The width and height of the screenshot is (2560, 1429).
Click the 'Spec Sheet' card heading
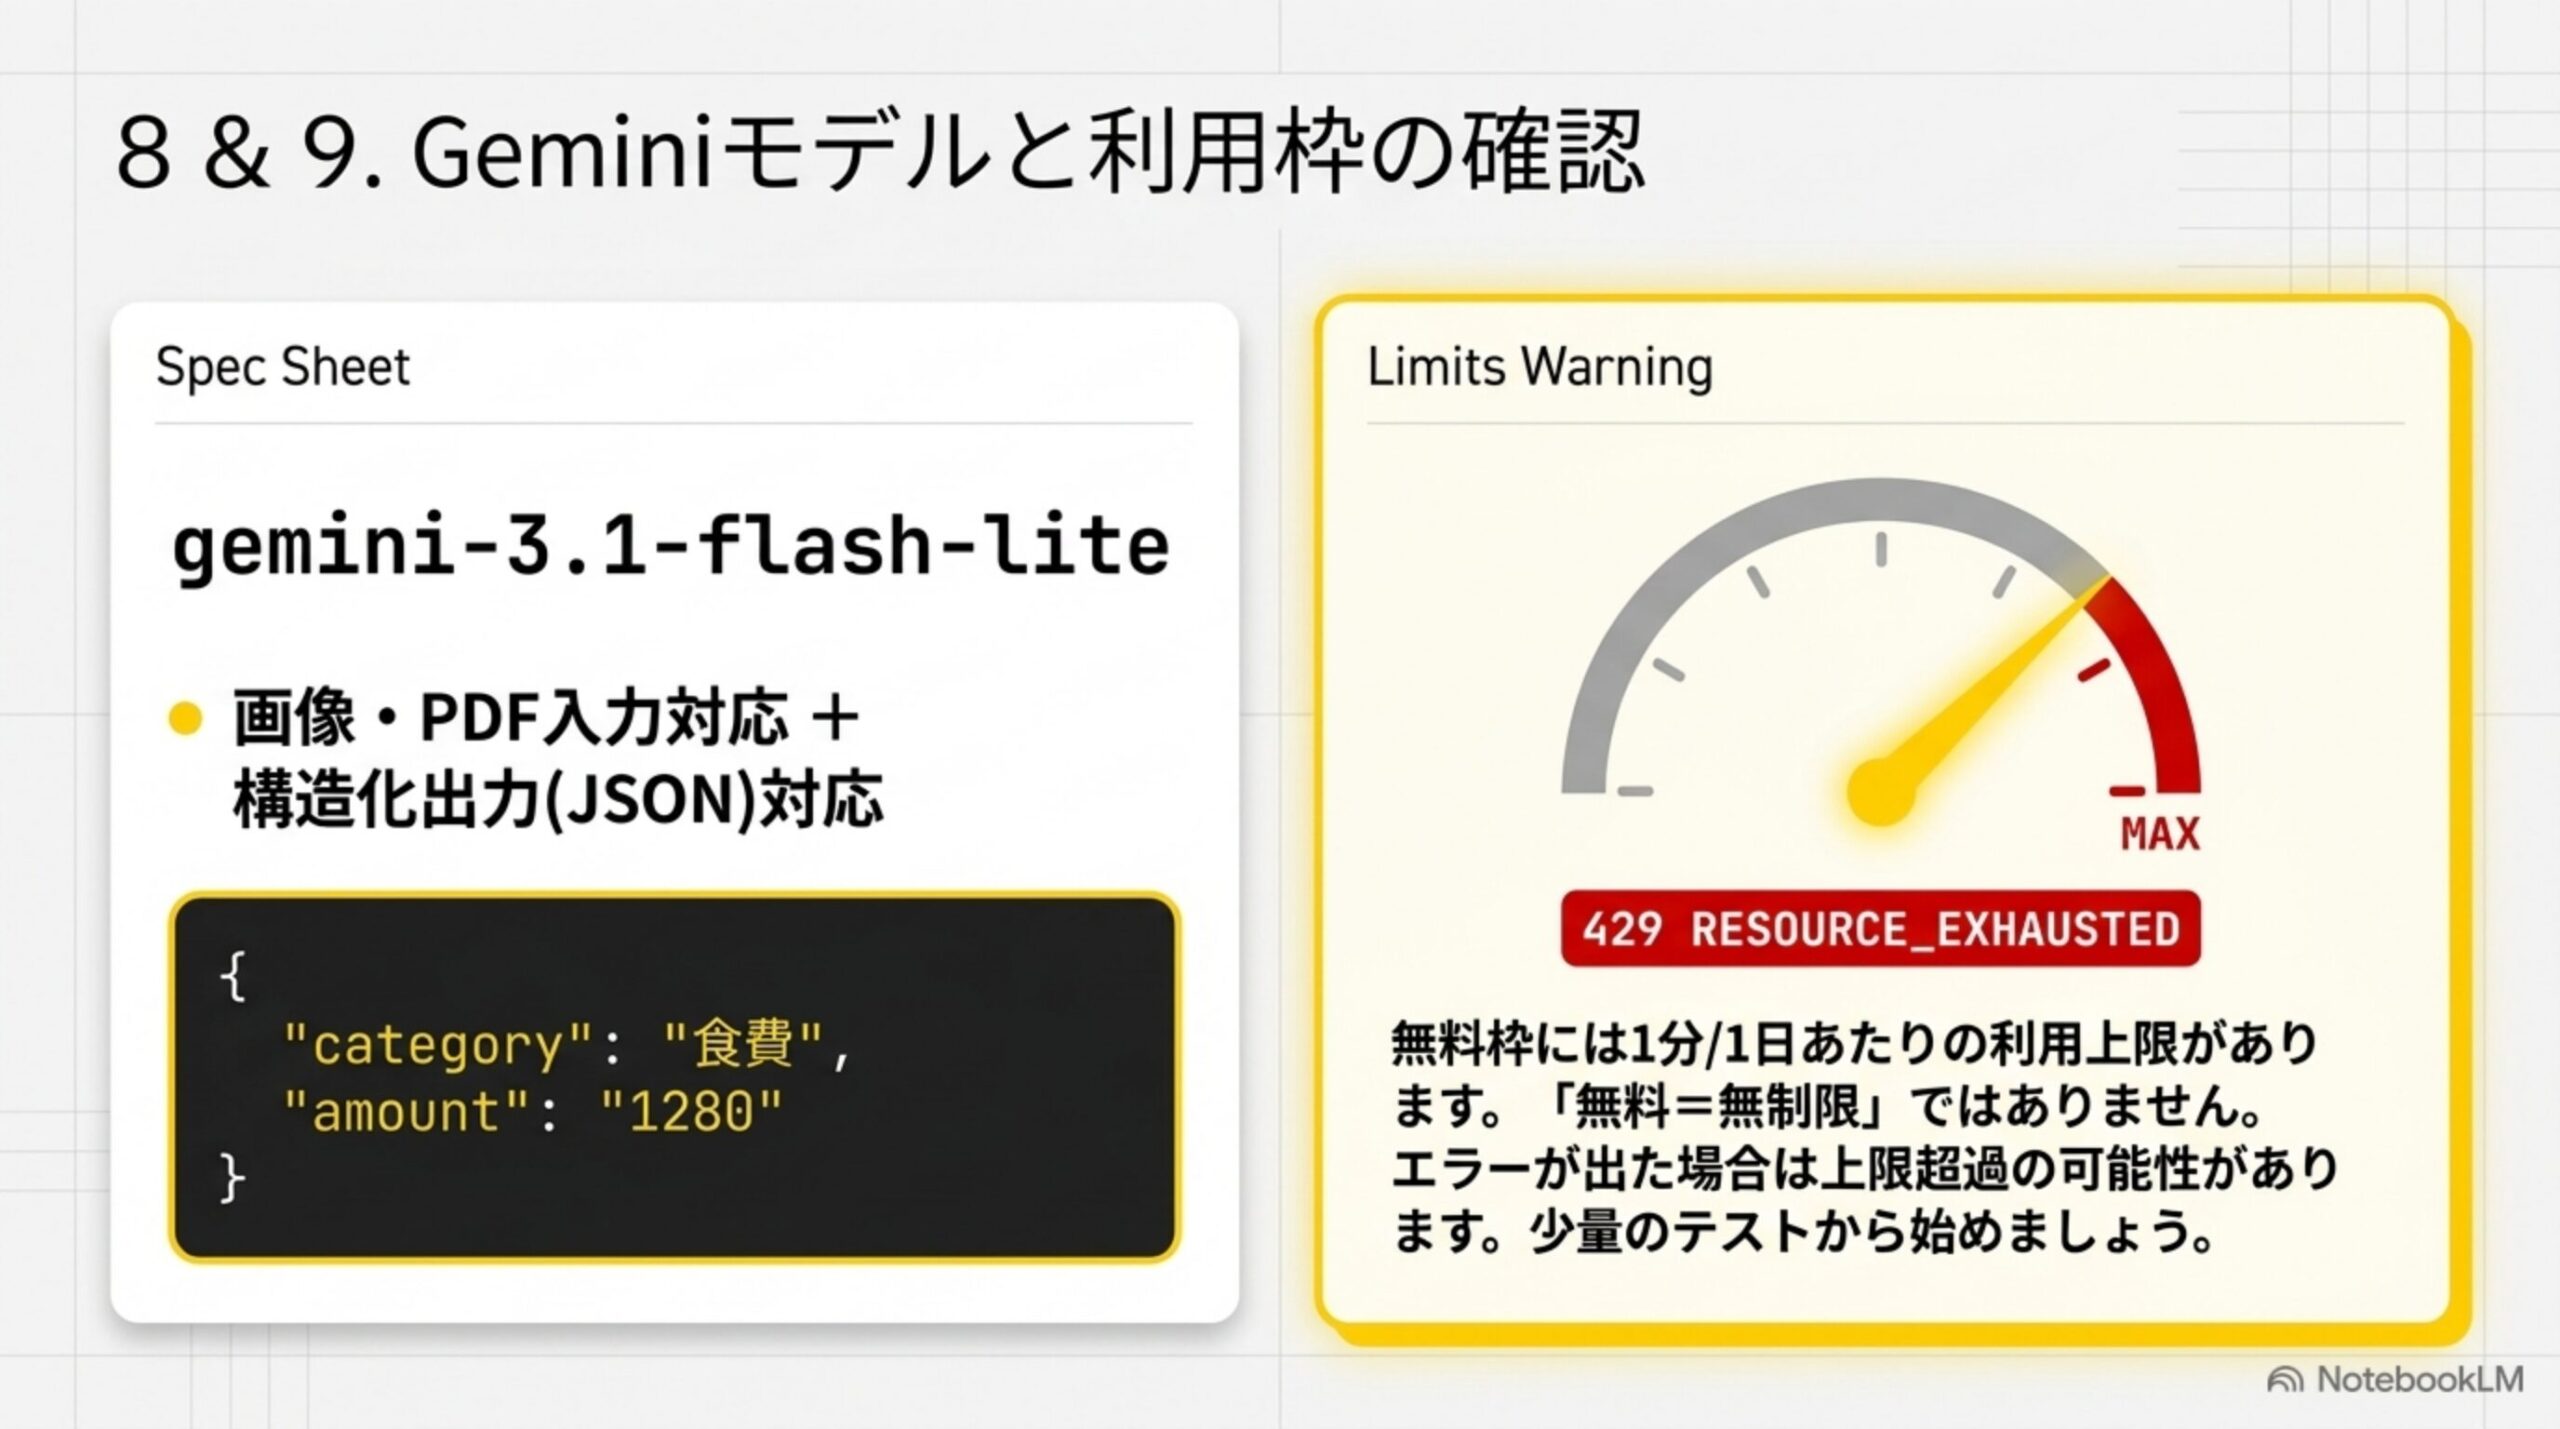pos(283,367)
